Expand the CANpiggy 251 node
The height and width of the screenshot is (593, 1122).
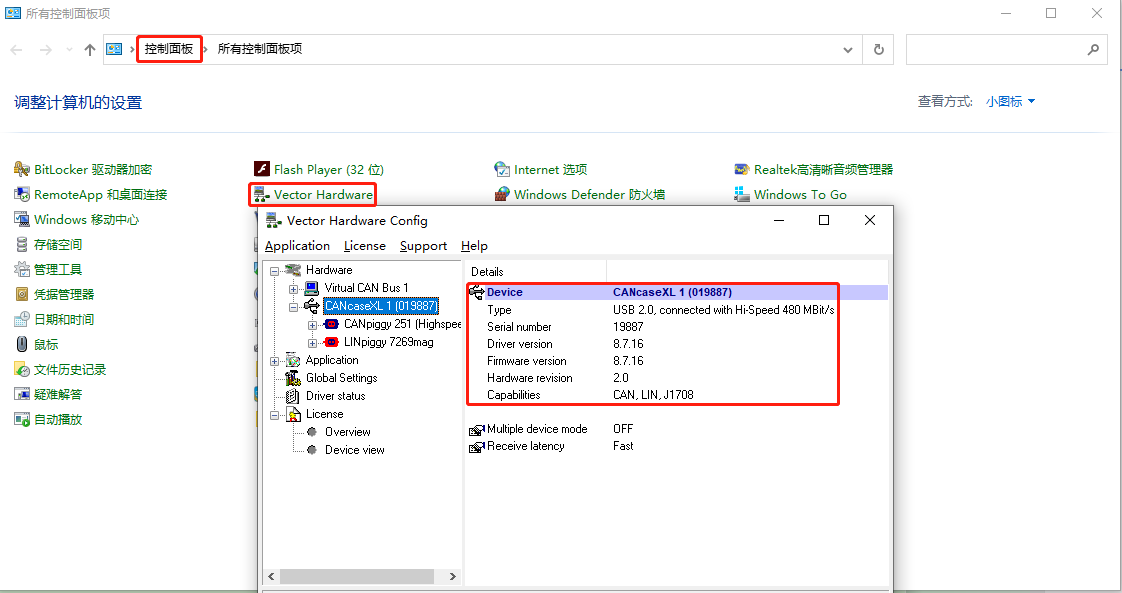312,325
